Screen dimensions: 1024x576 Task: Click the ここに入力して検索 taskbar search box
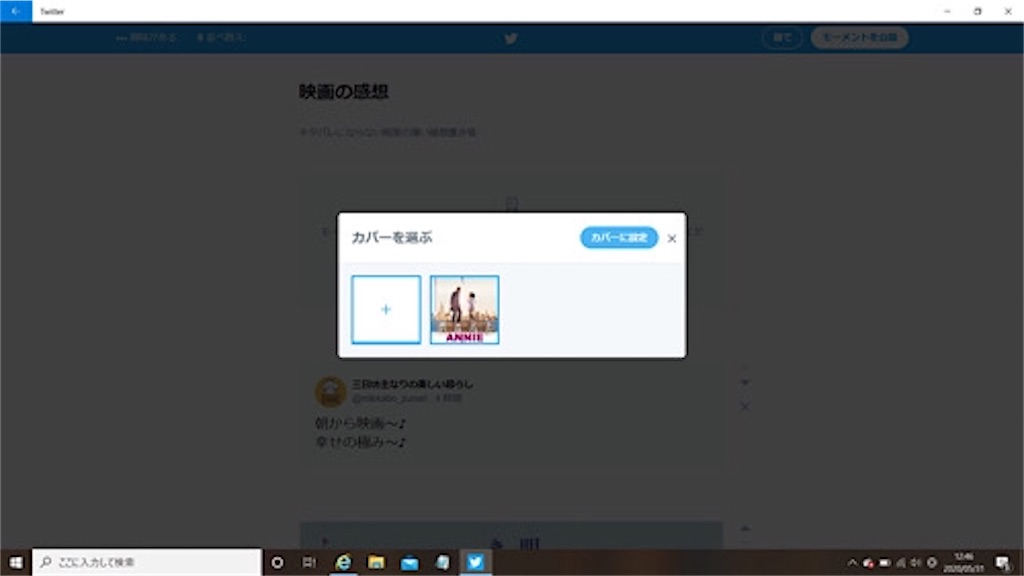click(147, 562)
